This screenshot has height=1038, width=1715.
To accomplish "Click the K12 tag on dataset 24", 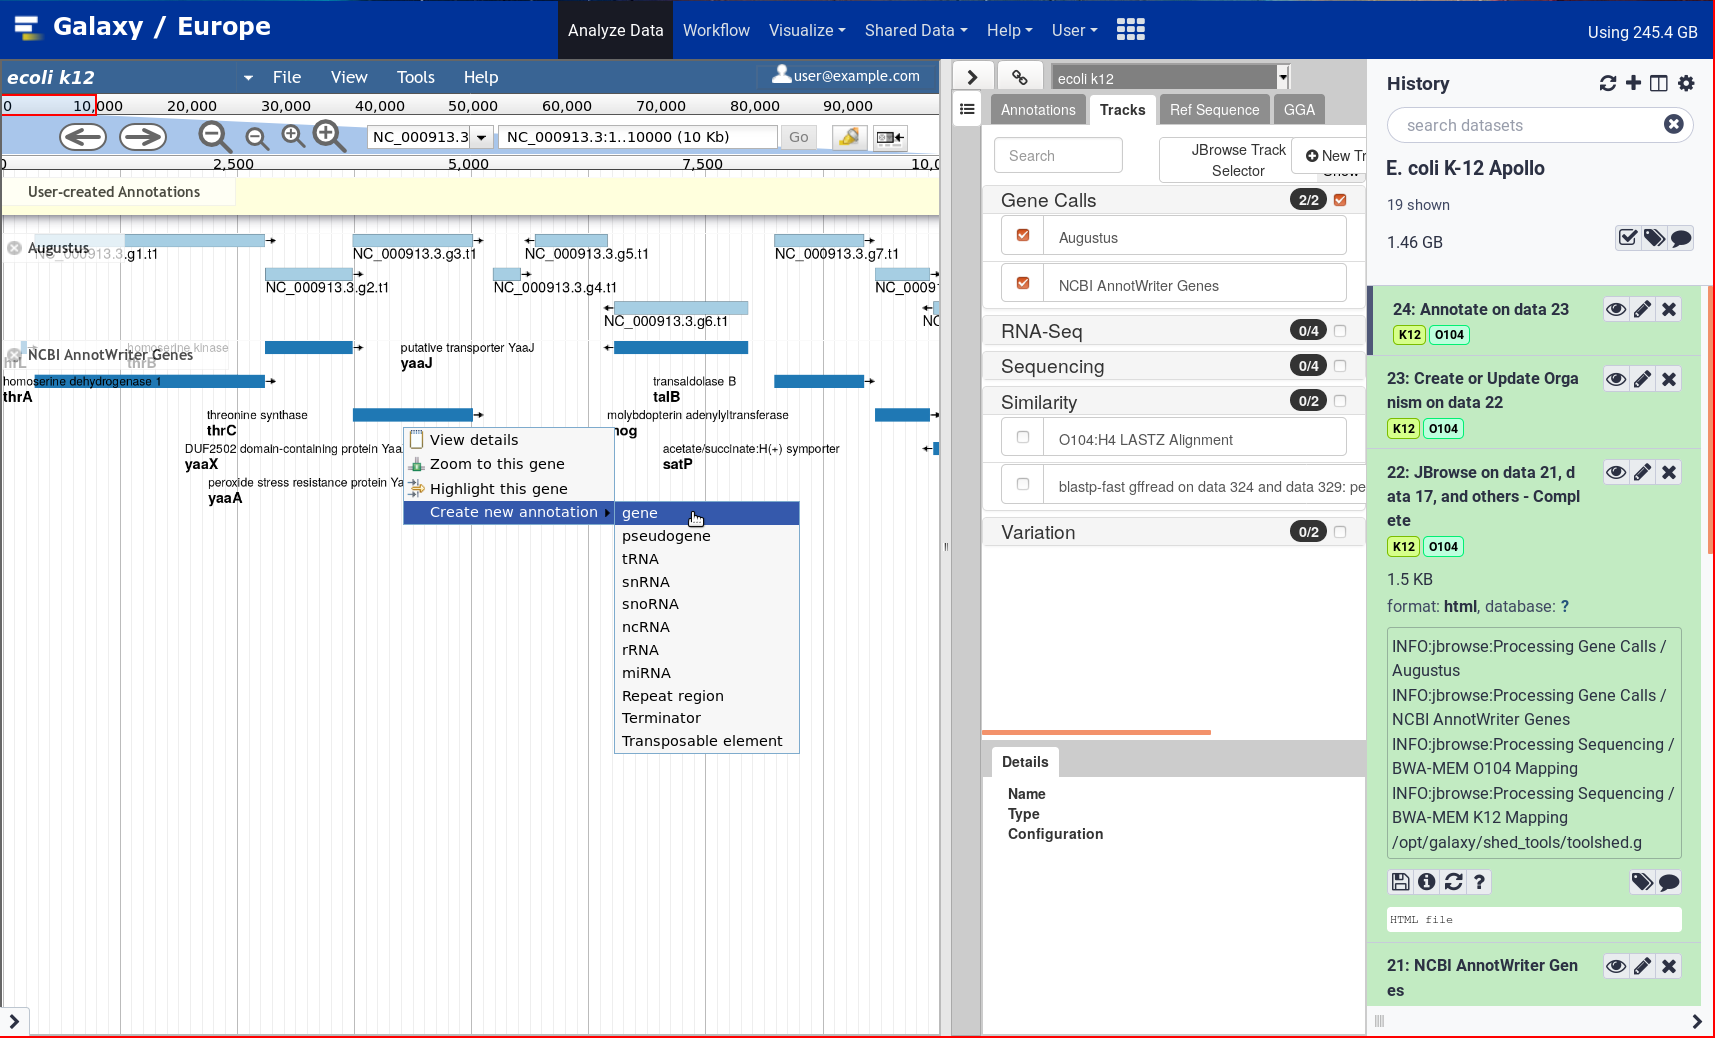I will [1409, 335].
